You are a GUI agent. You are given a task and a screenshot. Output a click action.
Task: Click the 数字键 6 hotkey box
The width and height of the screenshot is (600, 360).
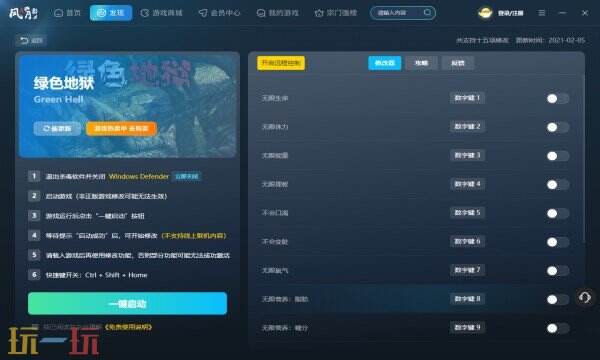(467, 241)
